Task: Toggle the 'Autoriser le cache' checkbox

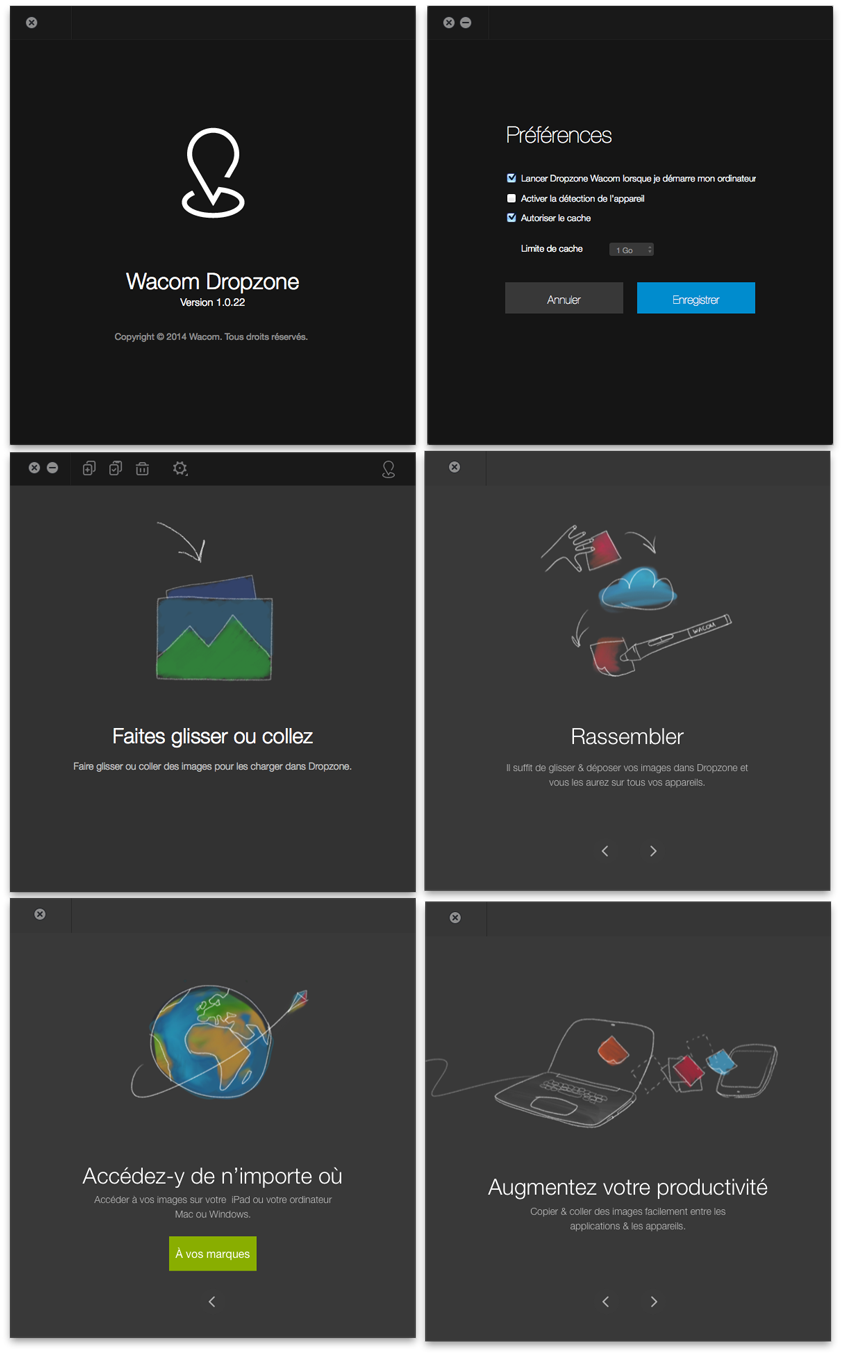Action: (x=511, y=217)
